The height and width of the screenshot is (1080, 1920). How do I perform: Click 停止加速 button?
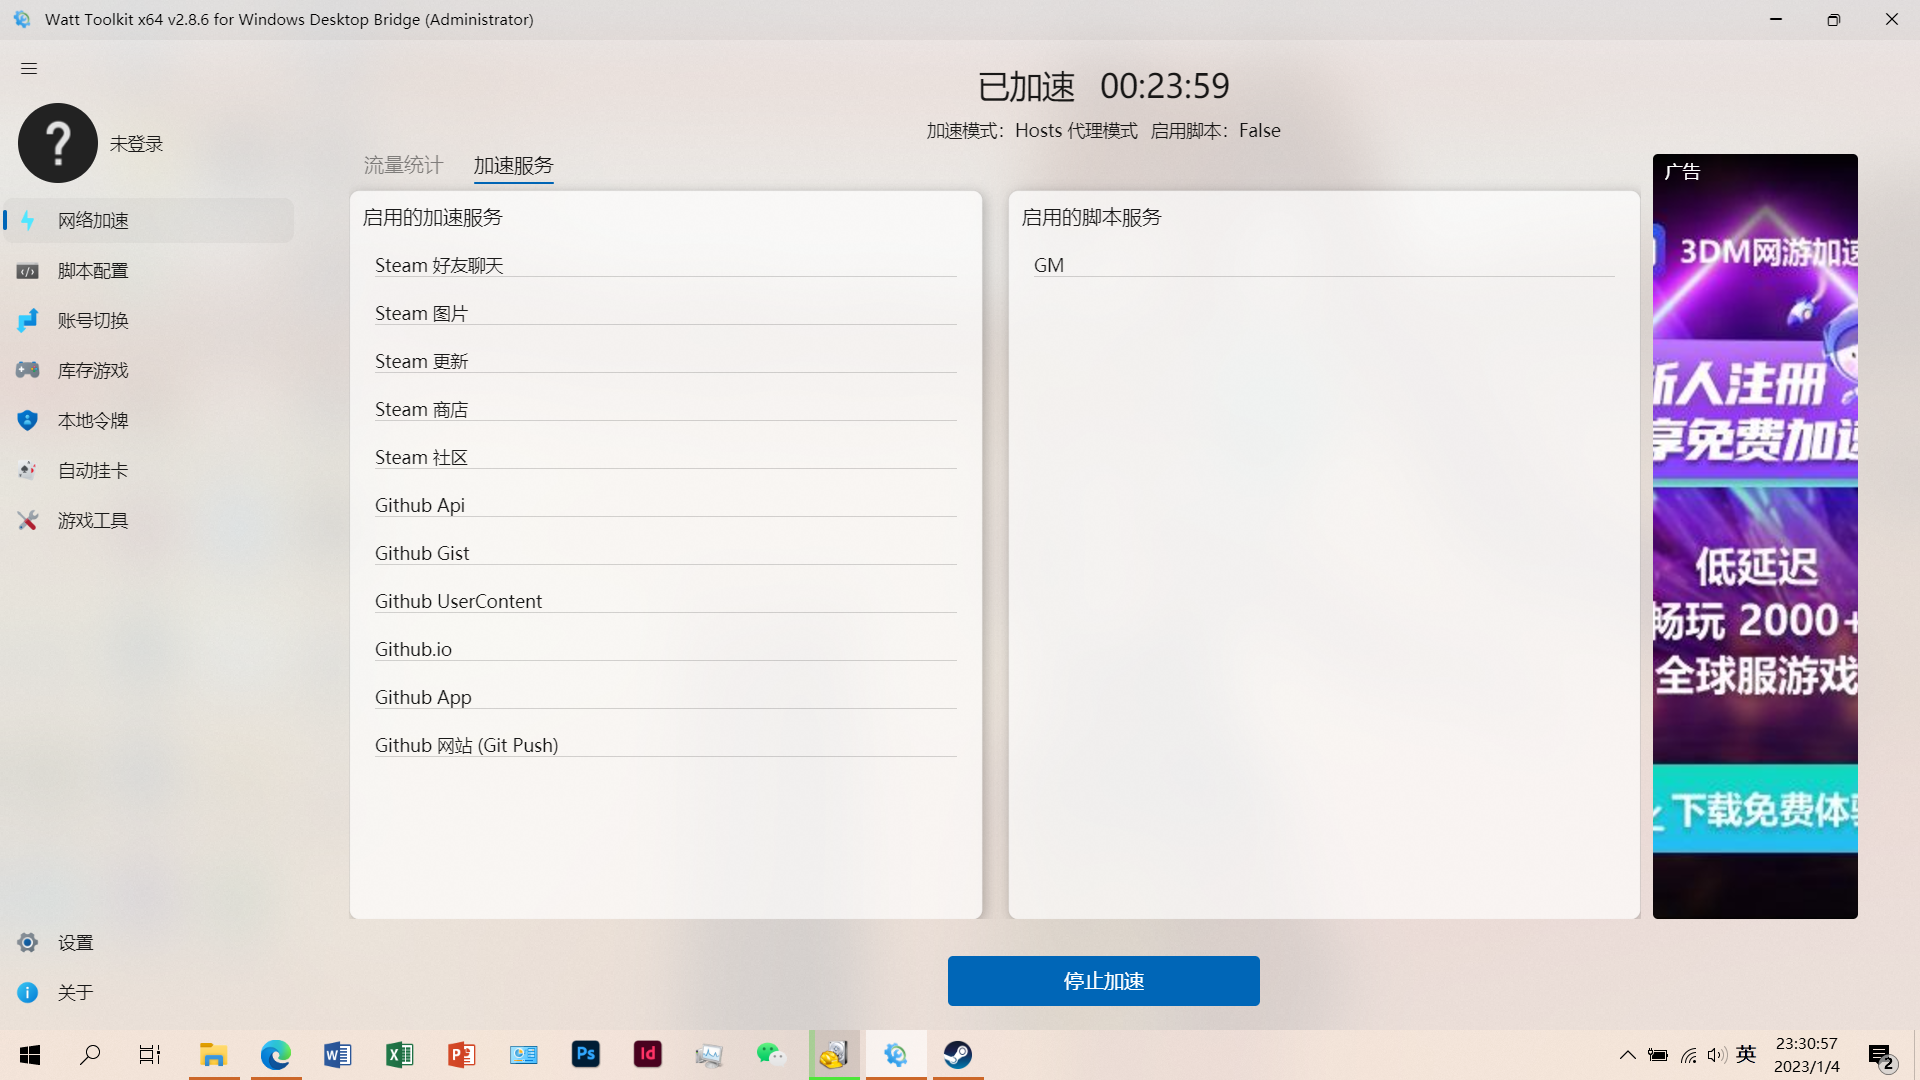1103,981
